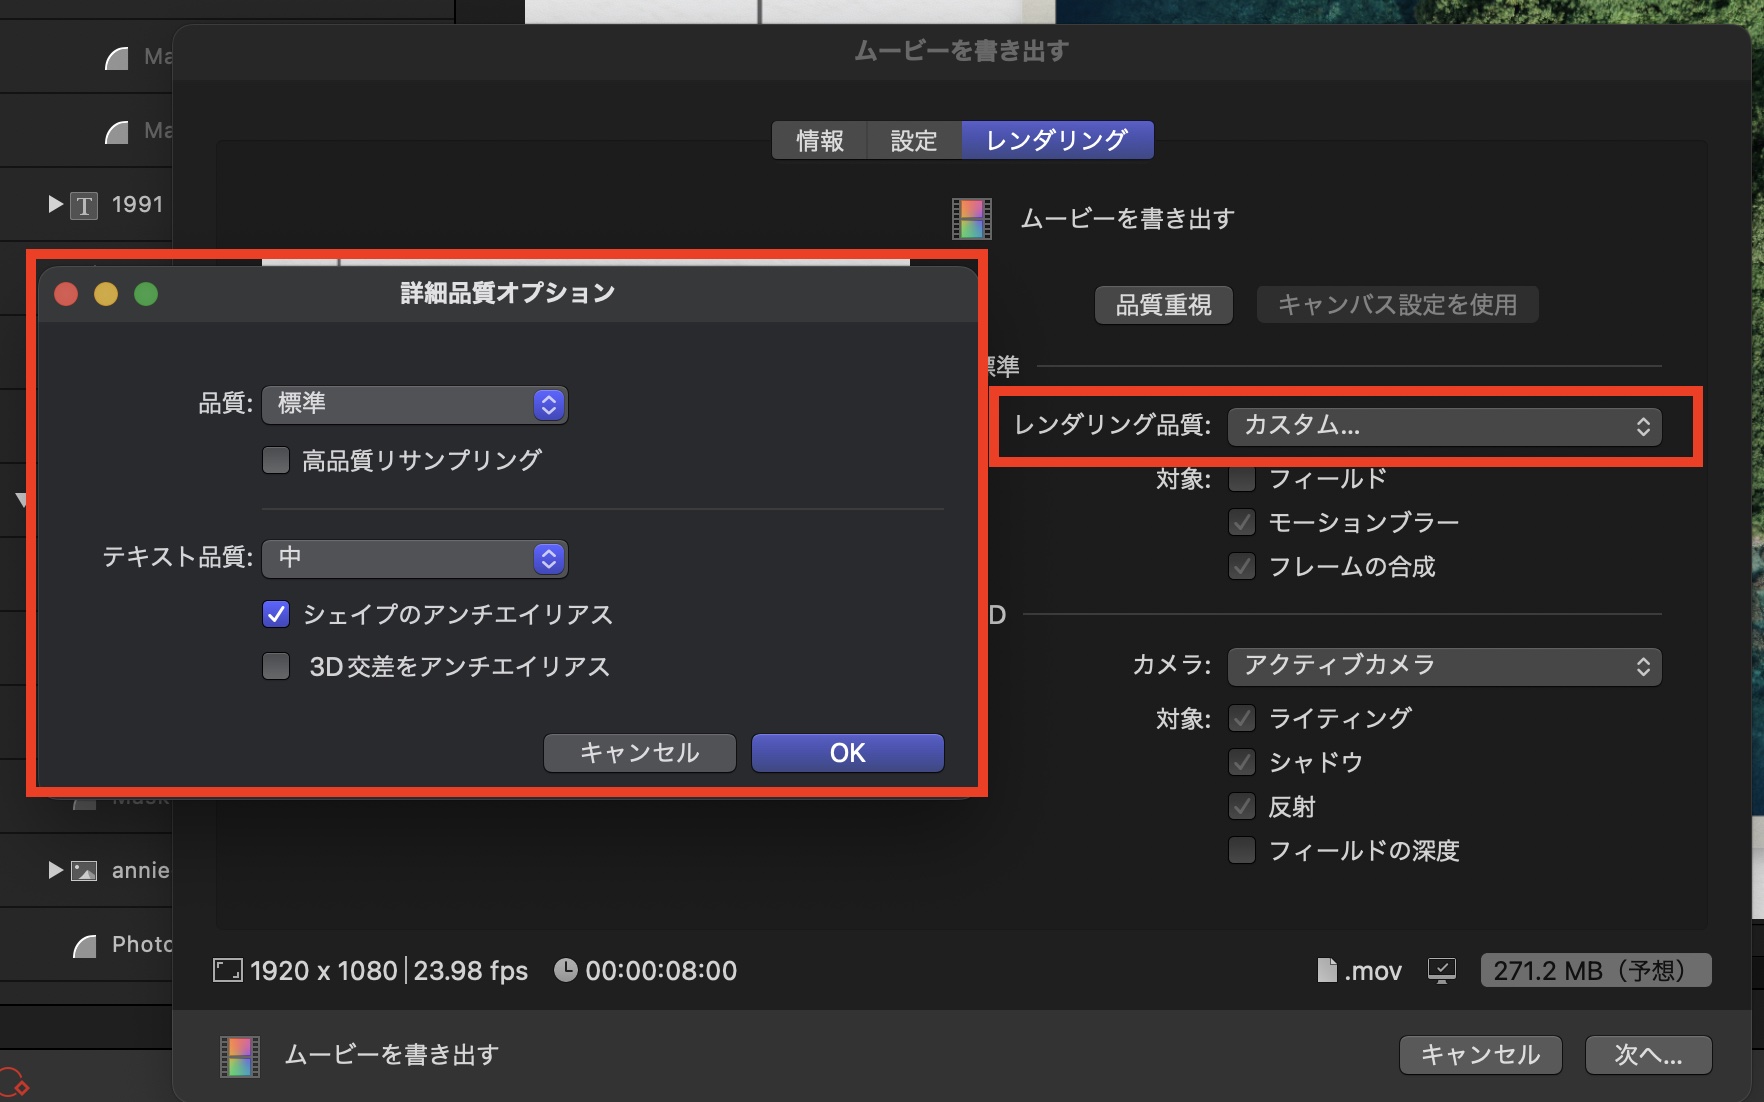Toggle the フィールド checkbox

point(1242,479)
